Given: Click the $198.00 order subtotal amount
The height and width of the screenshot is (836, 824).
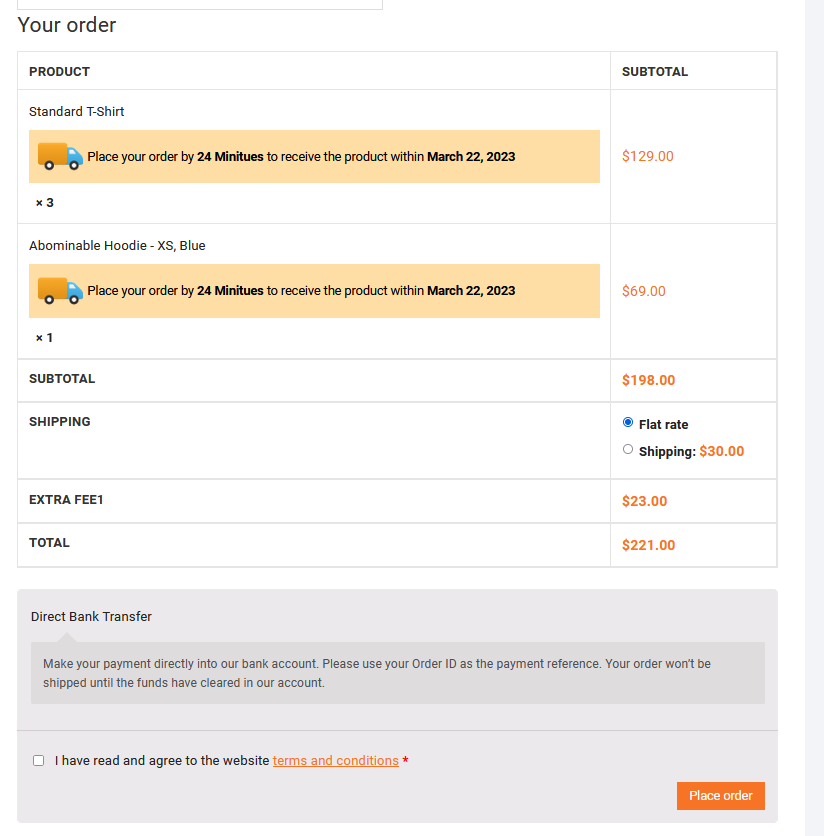Looking at the screenshot, I should (x=648, y=380).
